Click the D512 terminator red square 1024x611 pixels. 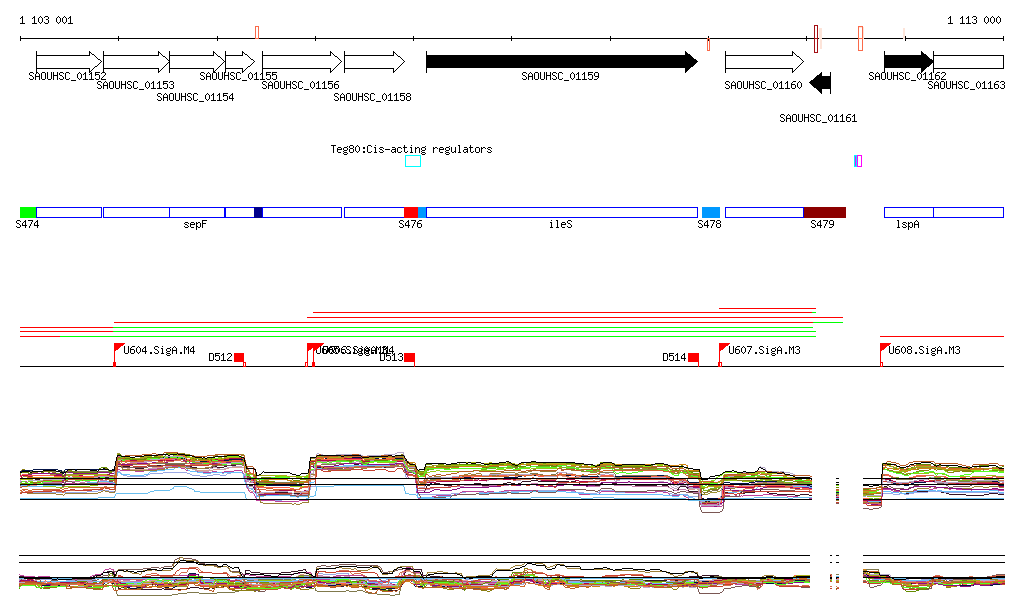click(x=239, y=357)
